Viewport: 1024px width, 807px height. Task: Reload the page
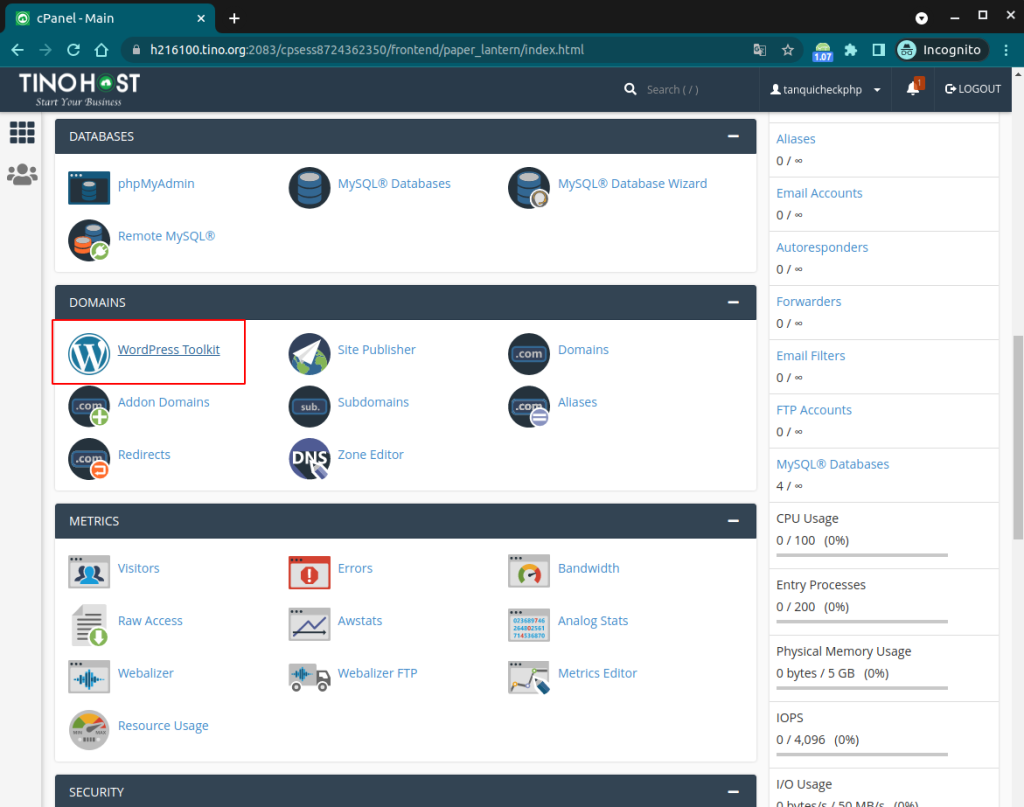74,50
